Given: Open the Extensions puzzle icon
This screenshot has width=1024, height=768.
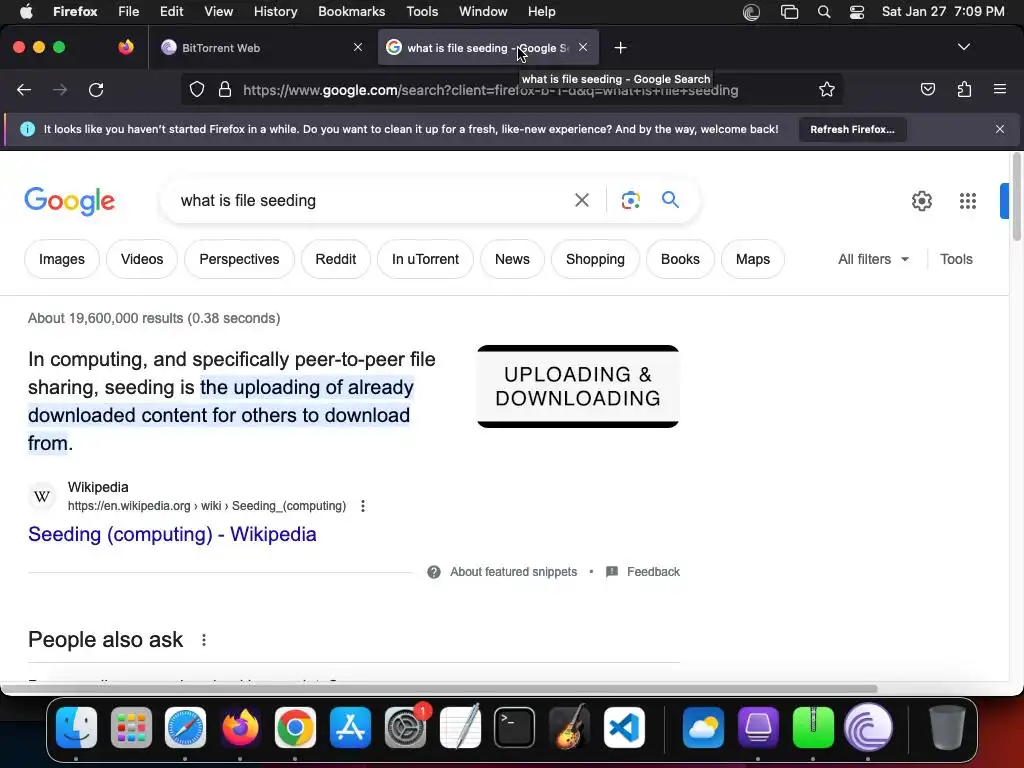Looking at the screenshot, I should (x=964, y=89).
